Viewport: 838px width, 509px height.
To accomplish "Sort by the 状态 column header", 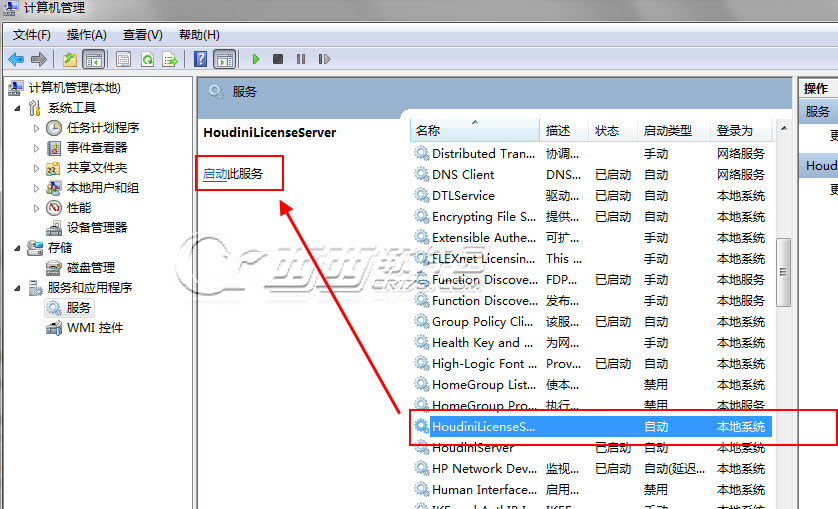I will click(x=613, y=130).
